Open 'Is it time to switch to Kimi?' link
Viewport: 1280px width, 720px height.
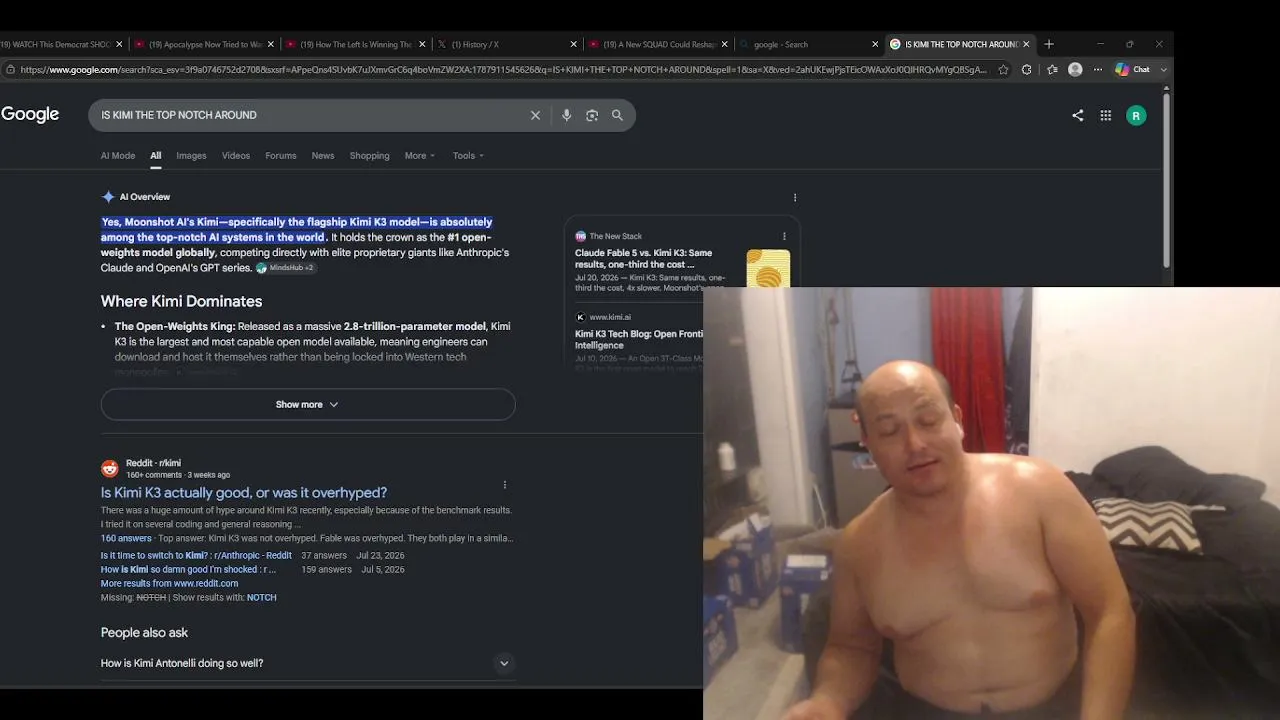click(196, 556)
